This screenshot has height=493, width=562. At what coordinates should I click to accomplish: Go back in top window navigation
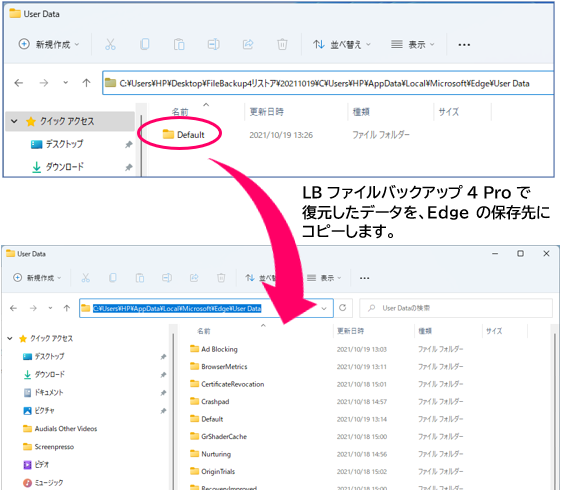tap(19, 83)
